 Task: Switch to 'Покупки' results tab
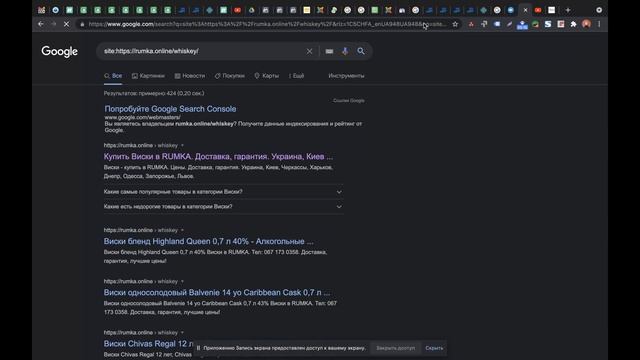[230, 76]
